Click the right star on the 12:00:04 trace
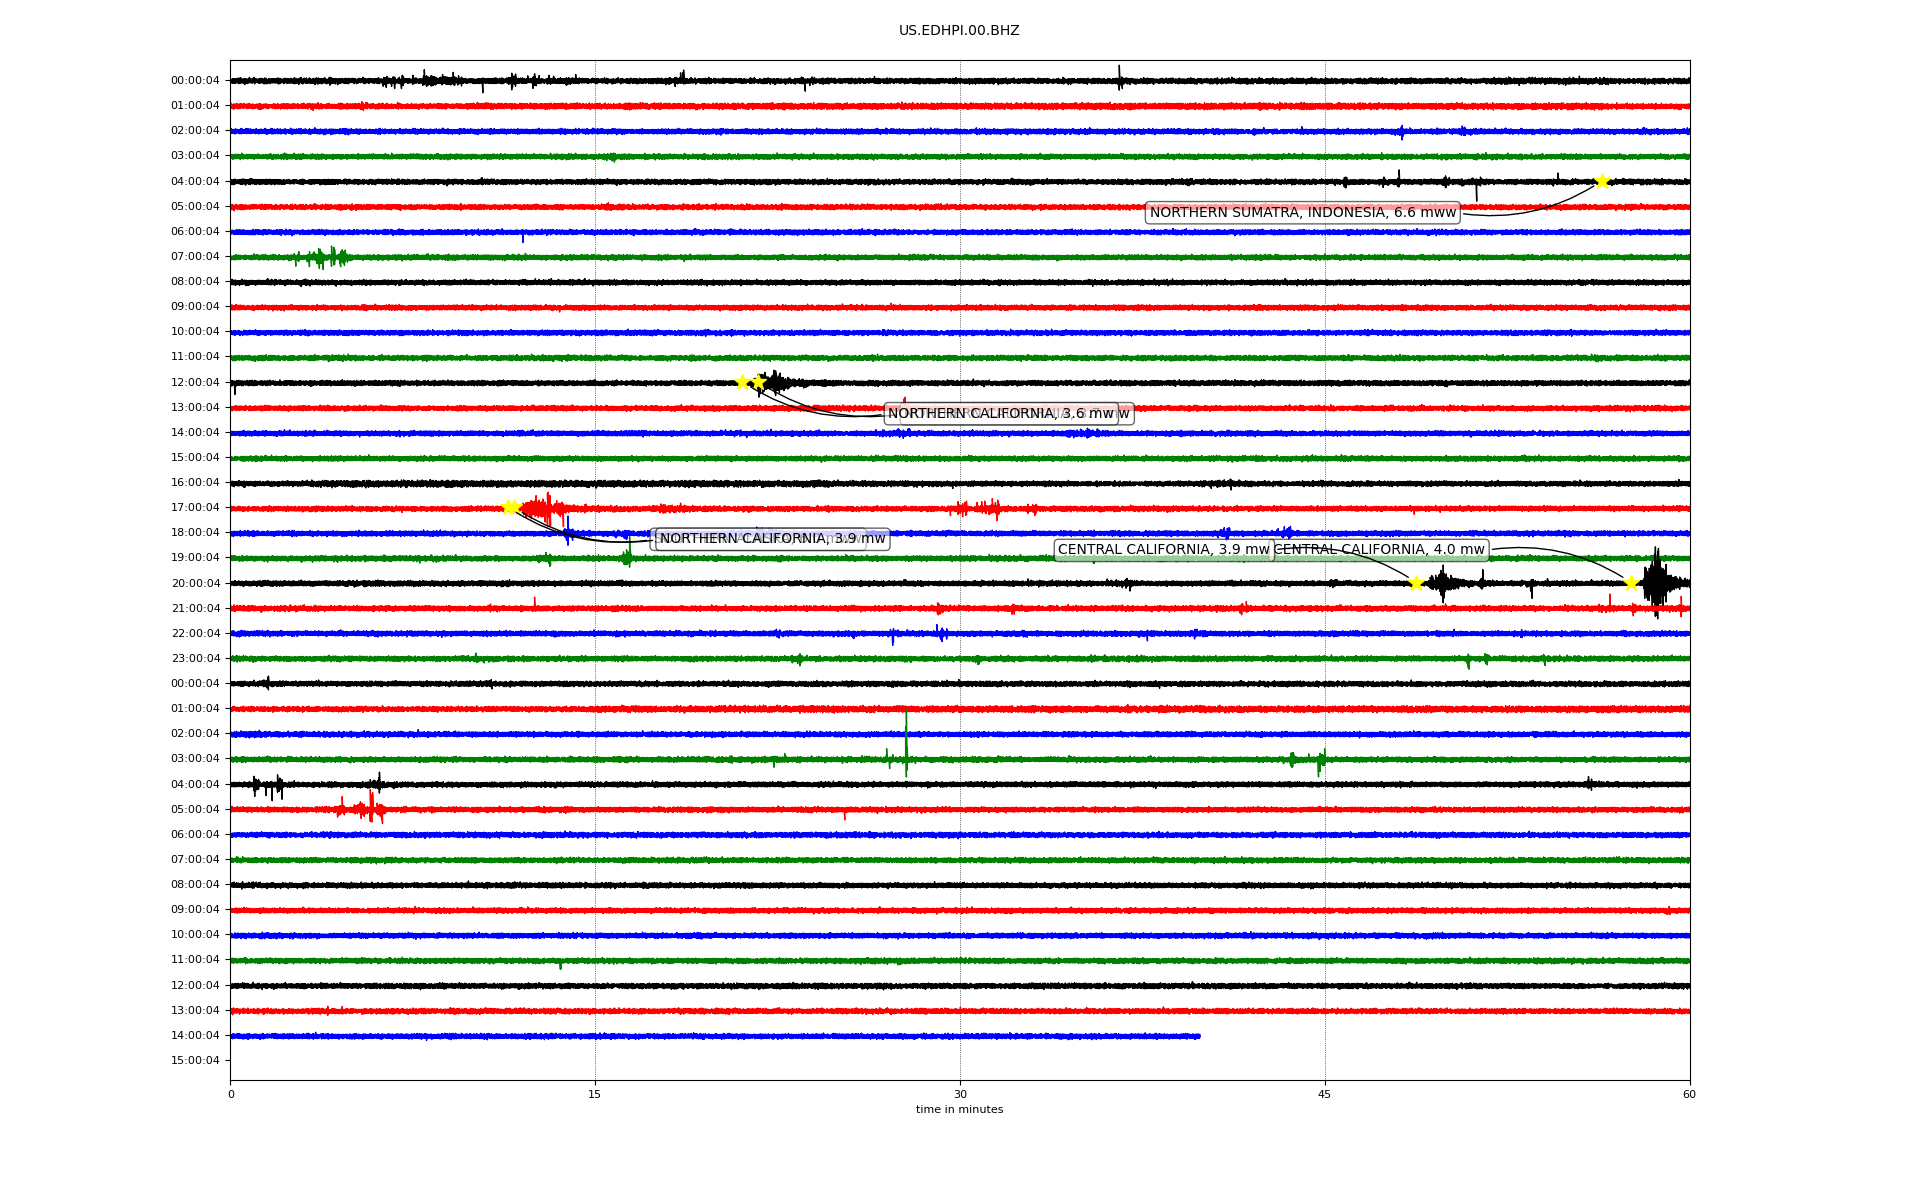The width and height of the screenshot is (1920, 1200). [x=759, y=382]
